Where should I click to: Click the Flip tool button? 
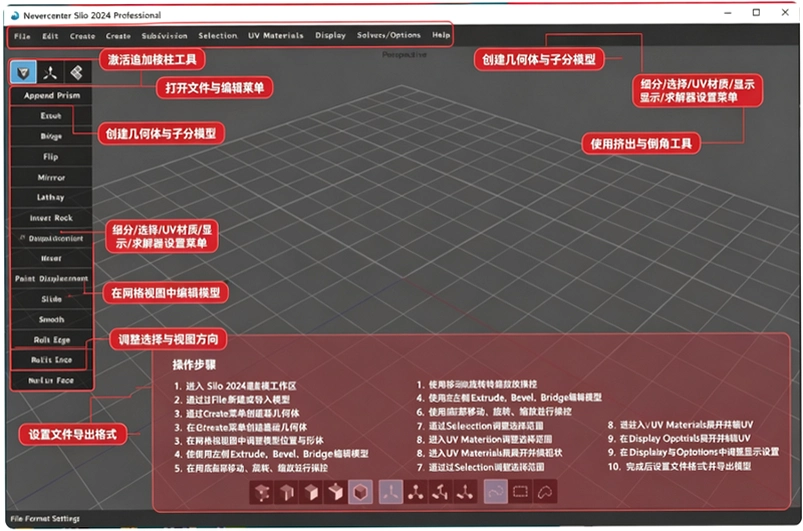[51, 157]
